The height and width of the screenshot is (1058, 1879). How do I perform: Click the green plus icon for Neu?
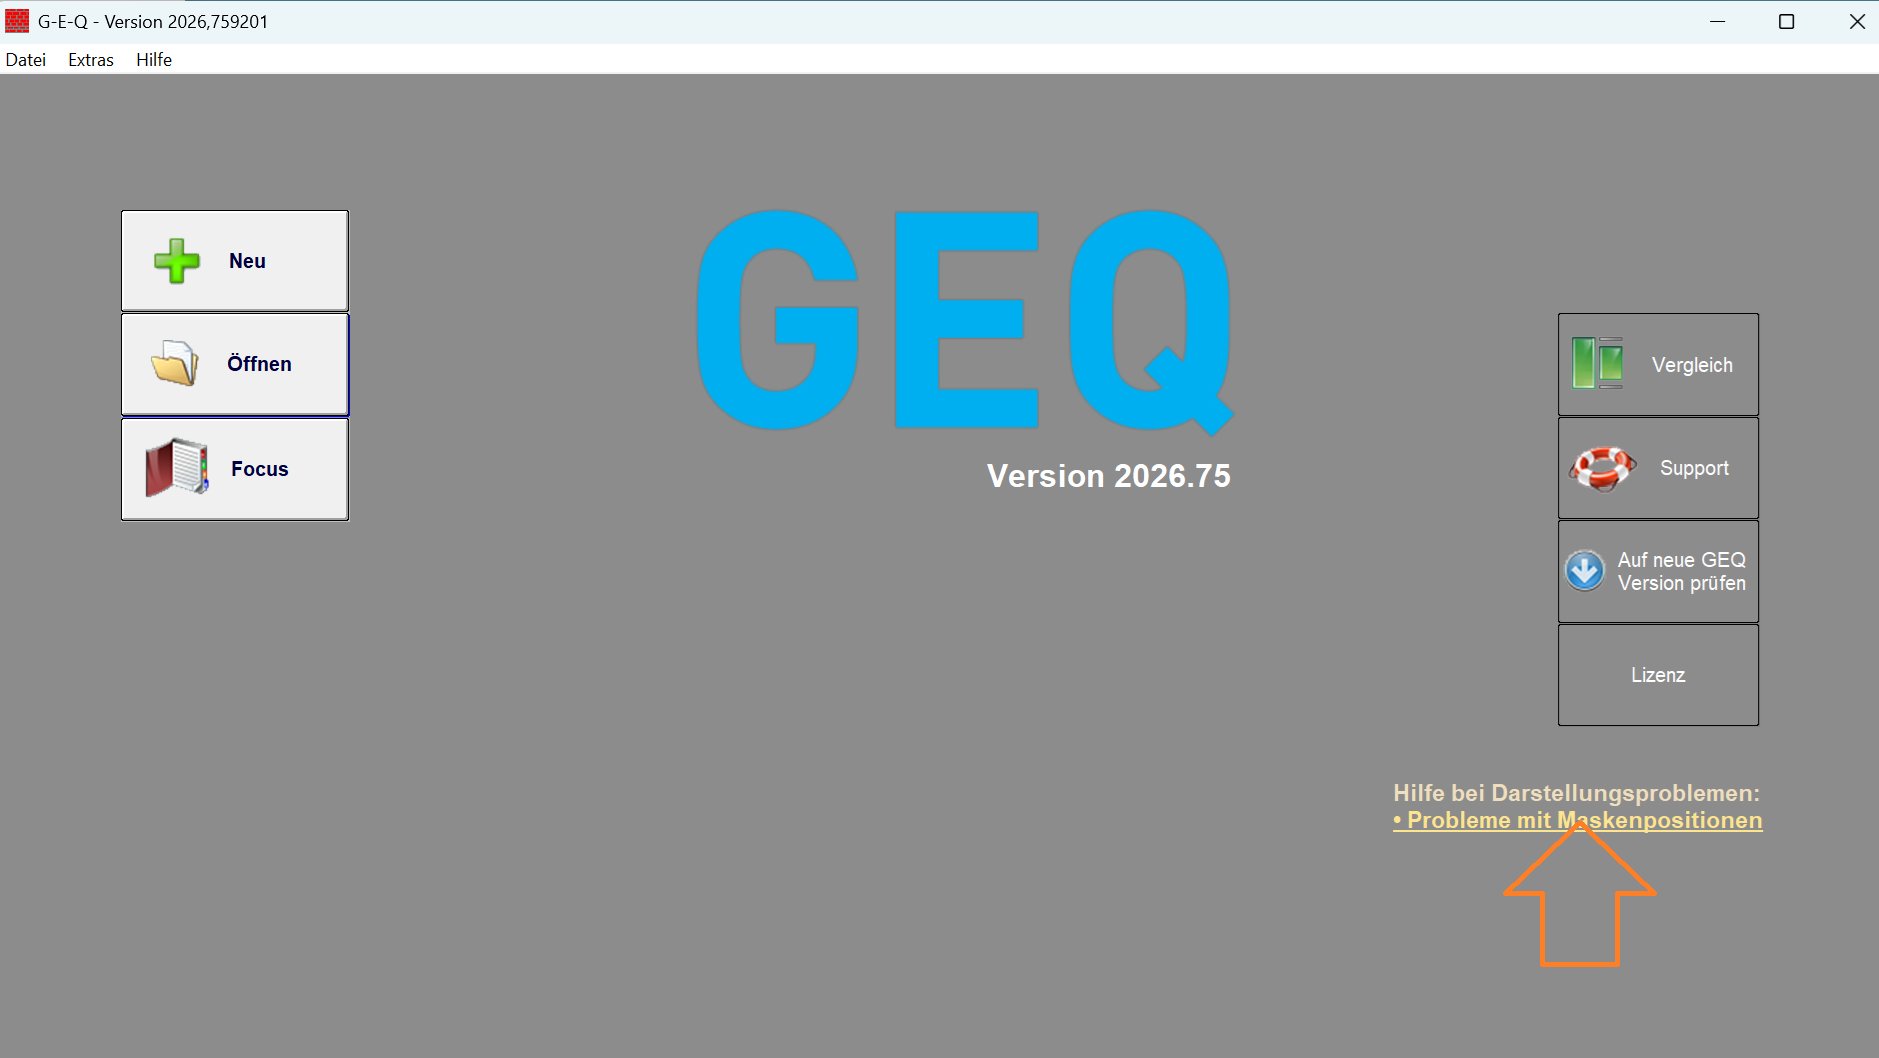tap(177, 261)
